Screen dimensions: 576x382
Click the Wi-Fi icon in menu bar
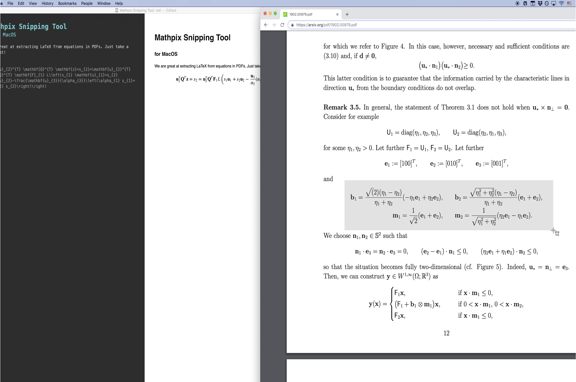coord(561,3)
